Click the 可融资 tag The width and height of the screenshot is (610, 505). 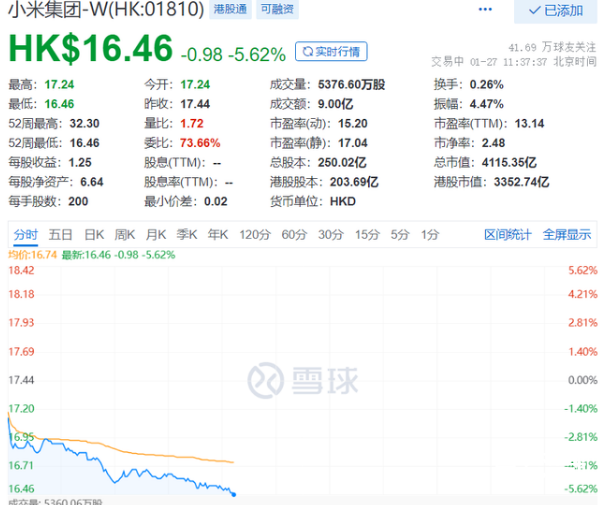277,9
